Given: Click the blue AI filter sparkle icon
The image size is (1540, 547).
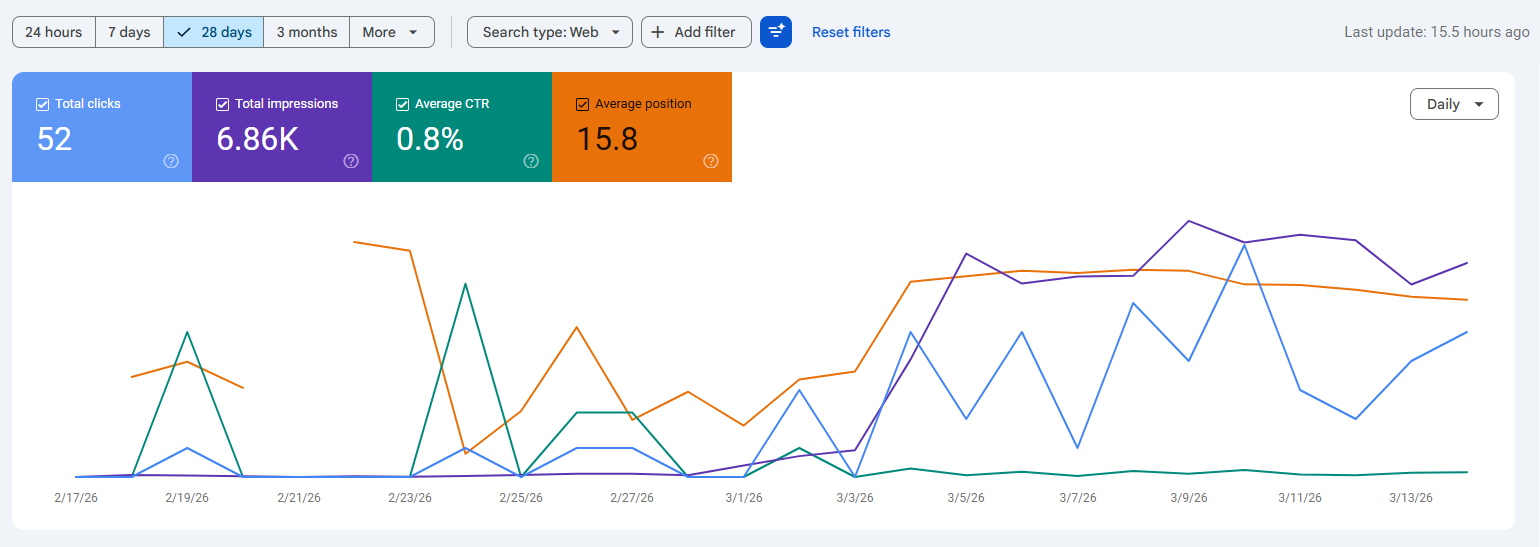Looking at the screenshot, I should coord(776,32).
